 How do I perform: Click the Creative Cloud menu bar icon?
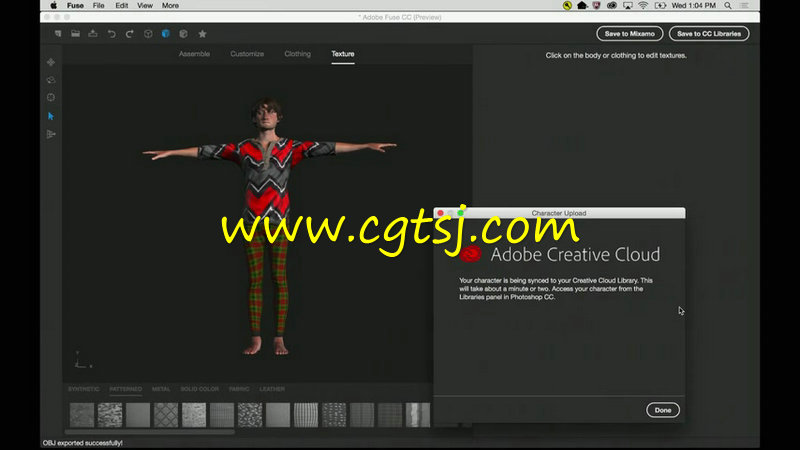point(612,6)
